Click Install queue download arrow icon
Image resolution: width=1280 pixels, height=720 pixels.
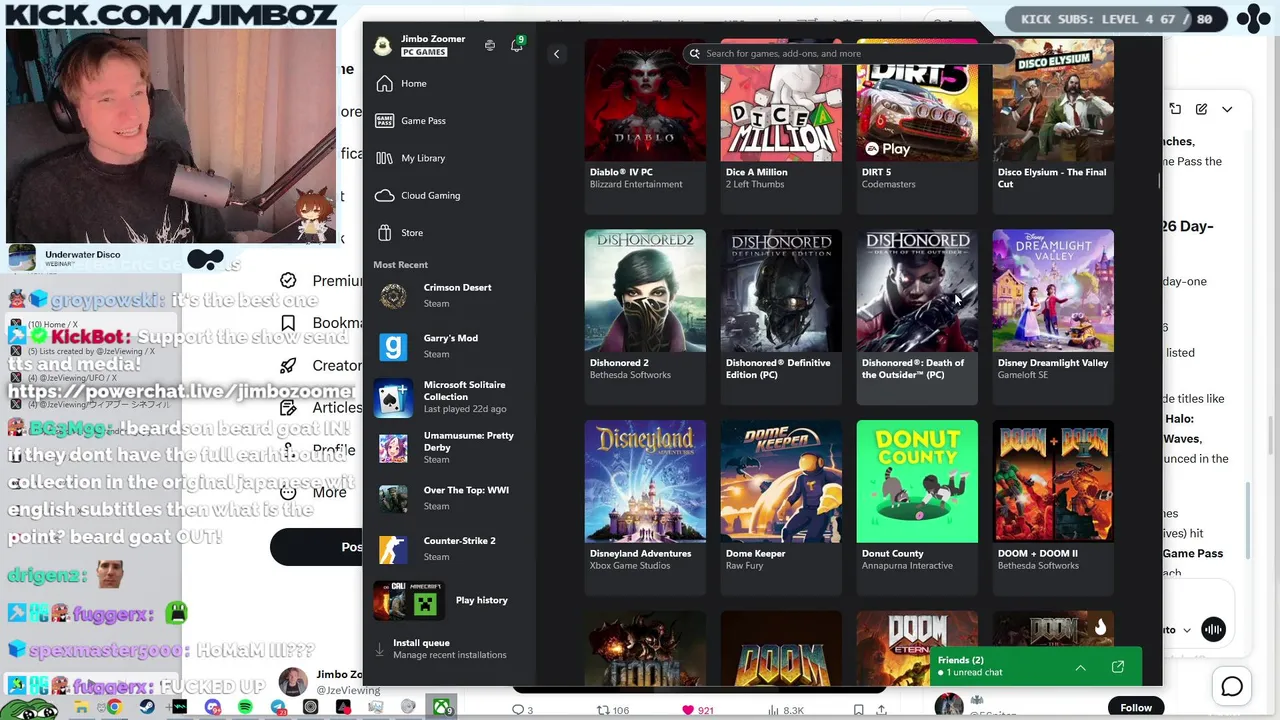point(380,649)
